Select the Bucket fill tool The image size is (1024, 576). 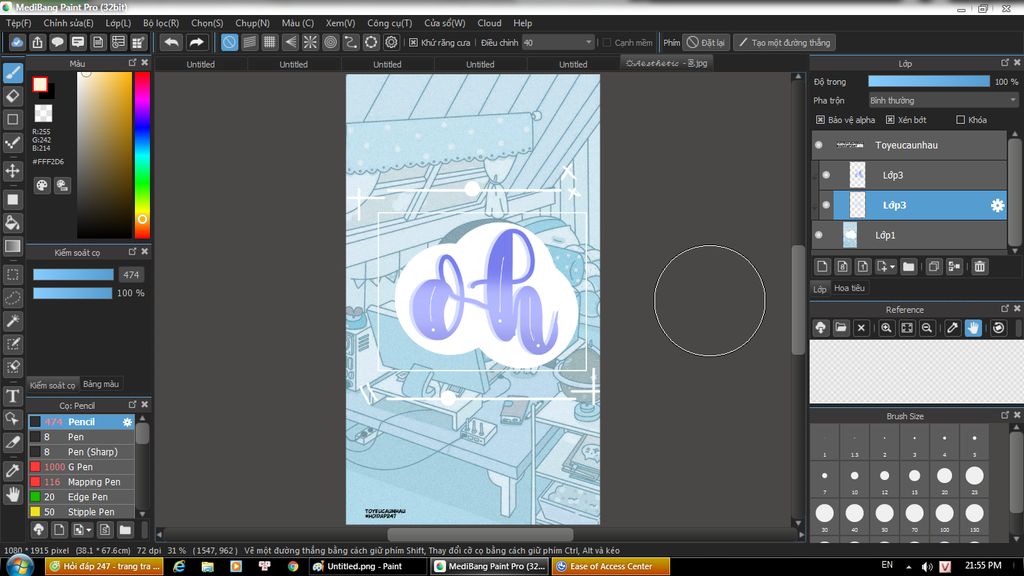(13, 223)
